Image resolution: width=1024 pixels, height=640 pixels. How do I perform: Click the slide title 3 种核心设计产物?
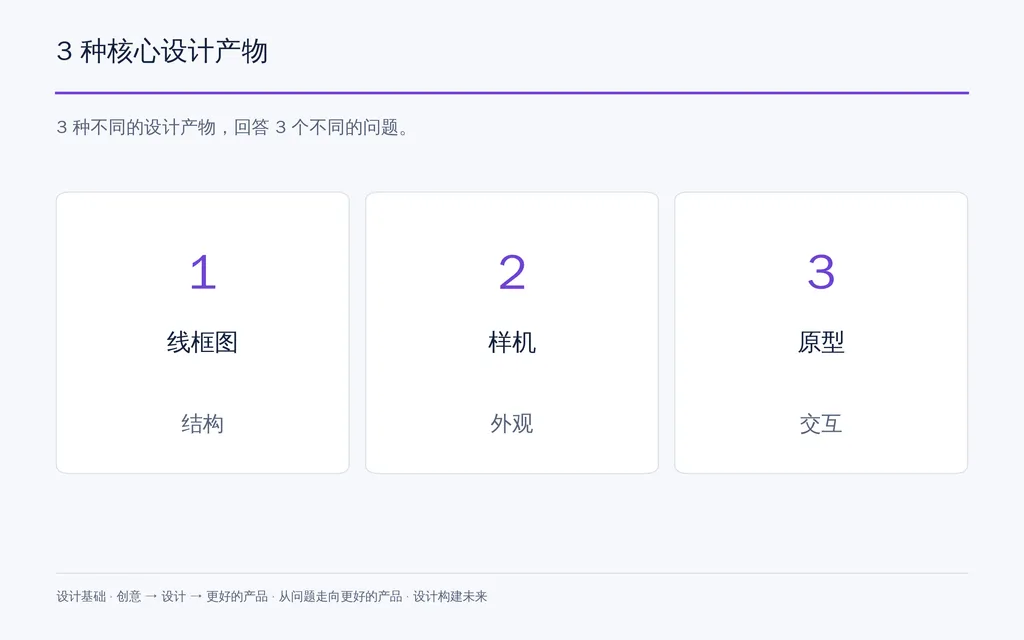coord(162,52)
